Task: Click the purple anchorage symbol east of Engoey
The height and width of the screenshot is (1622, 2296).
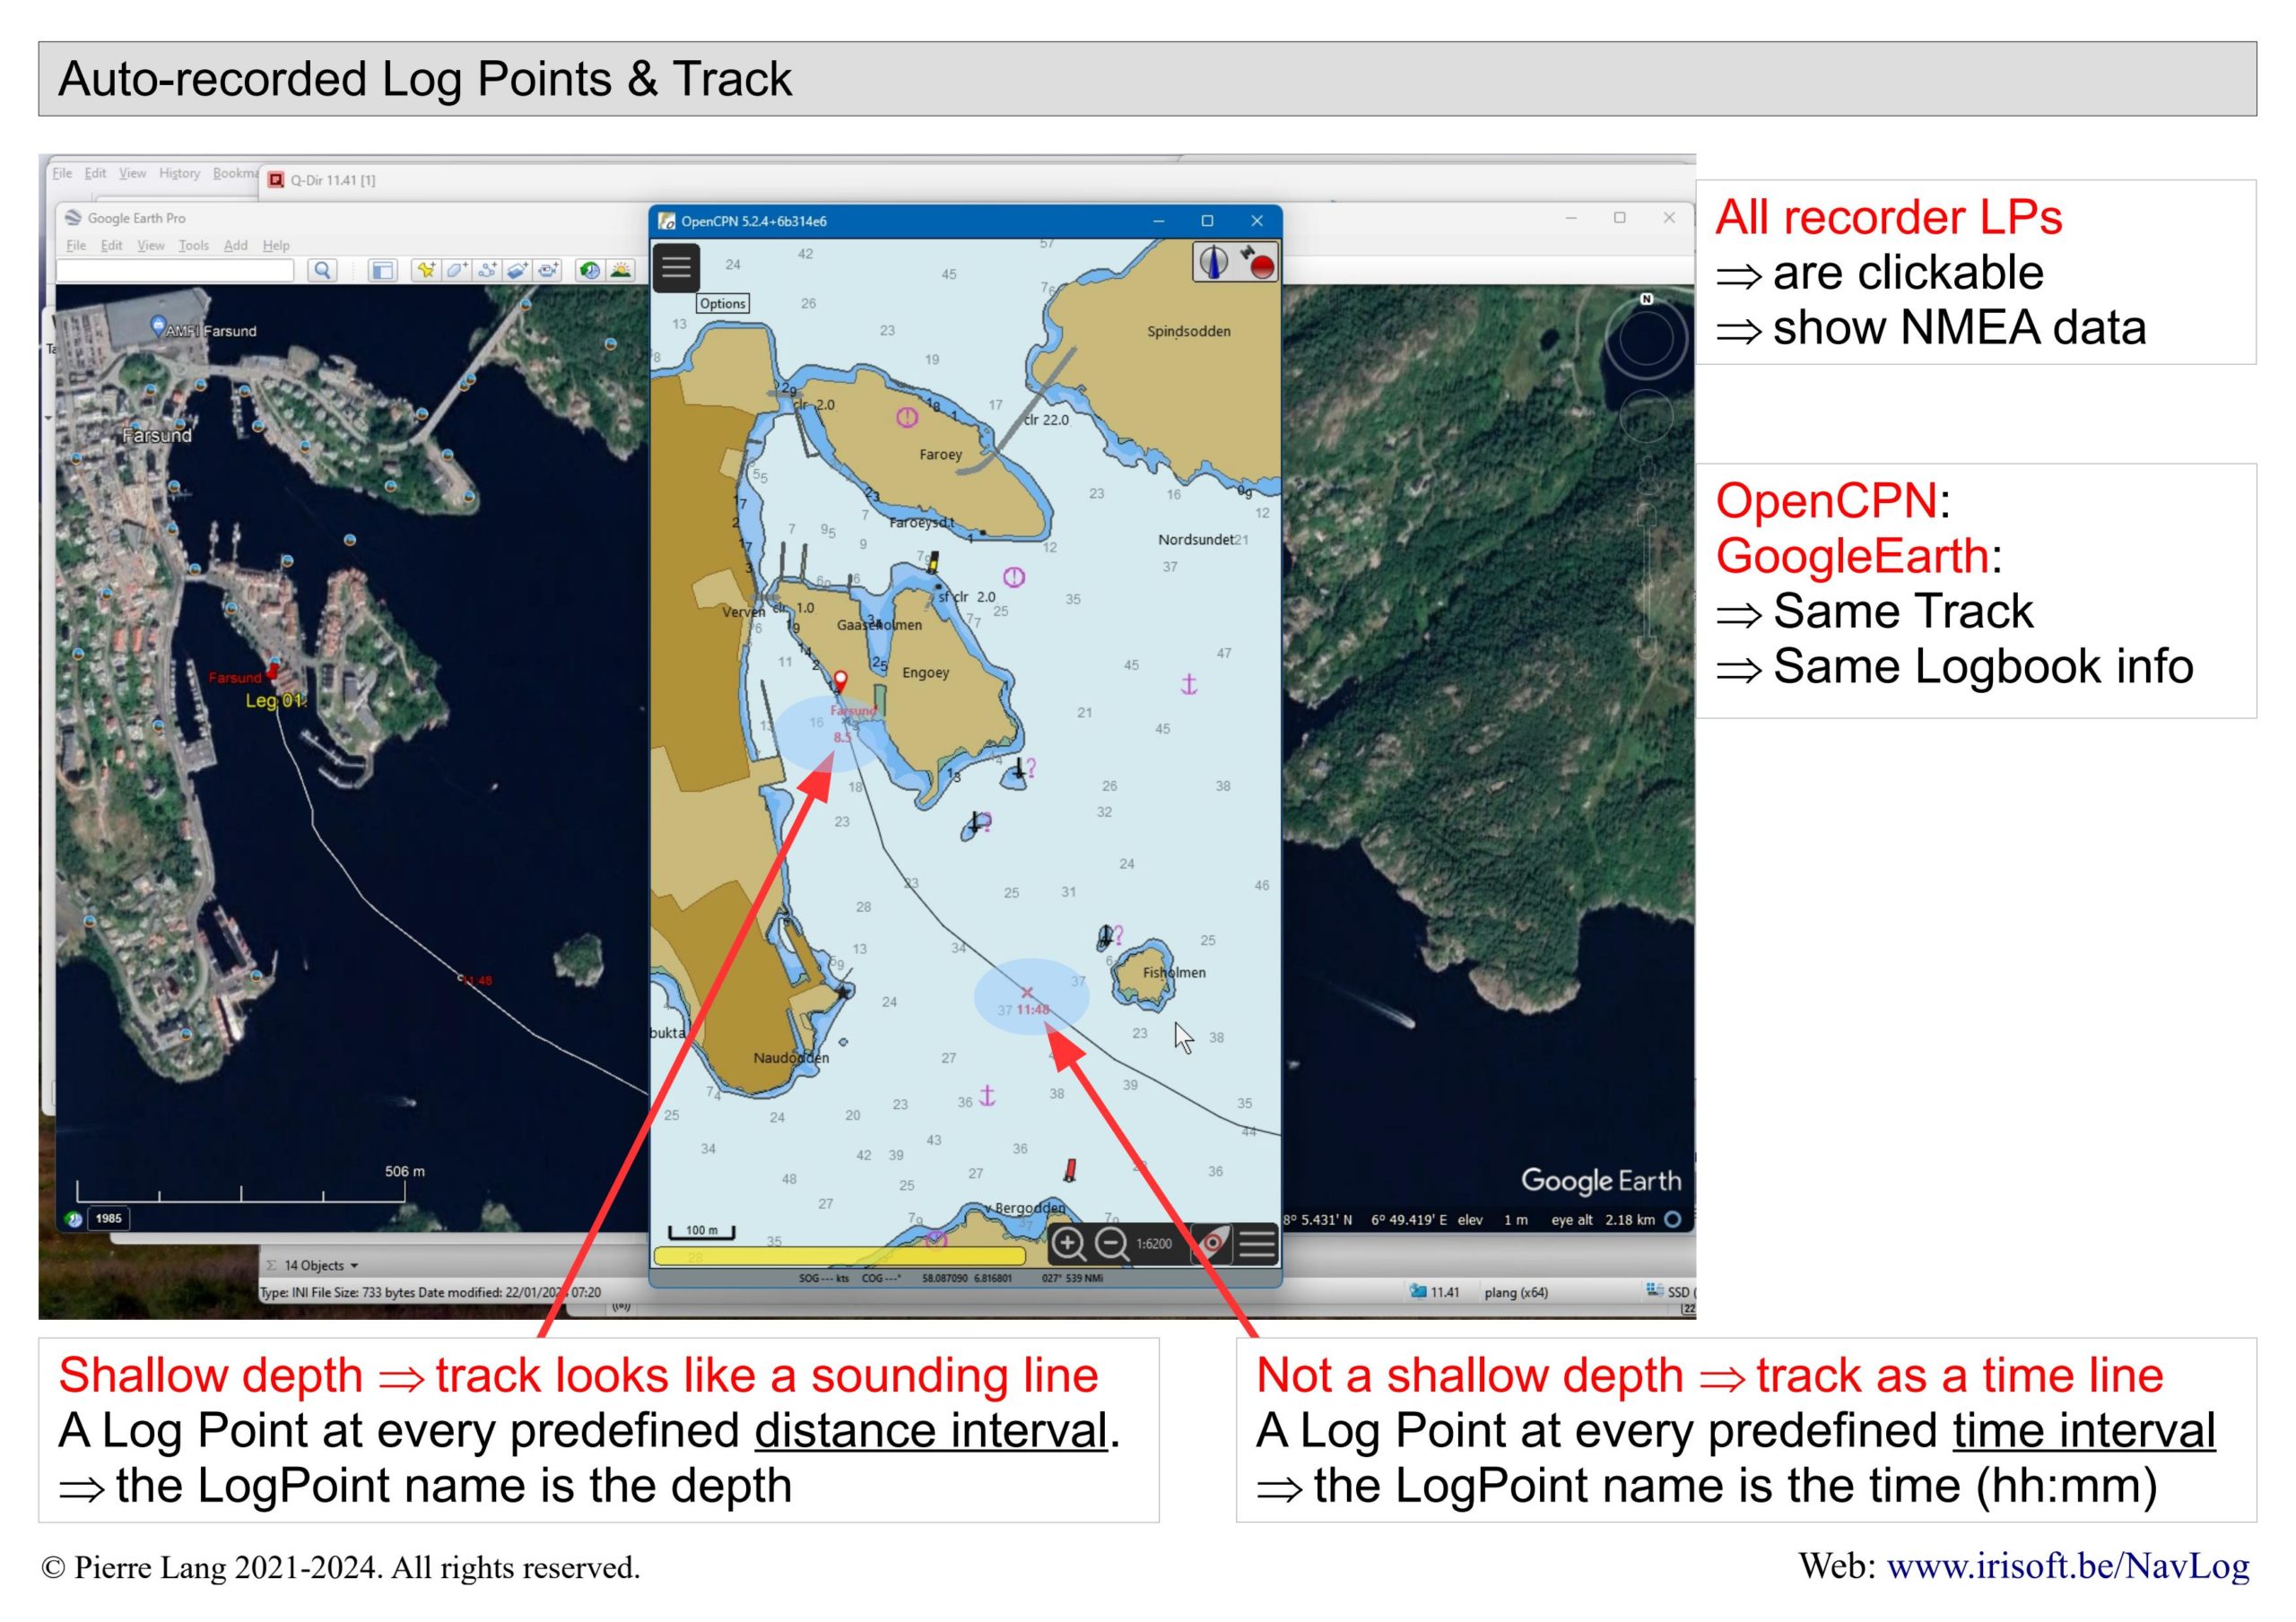Action: (x=1189, y=684)
